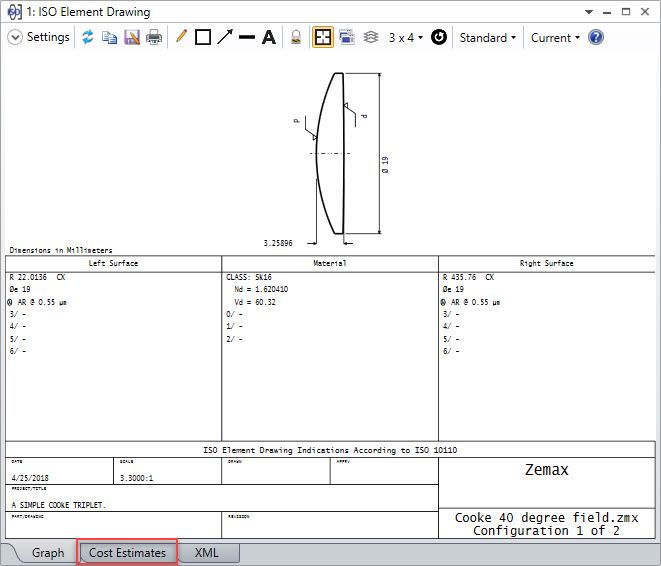Select the text annotation tool

(269, 38)
